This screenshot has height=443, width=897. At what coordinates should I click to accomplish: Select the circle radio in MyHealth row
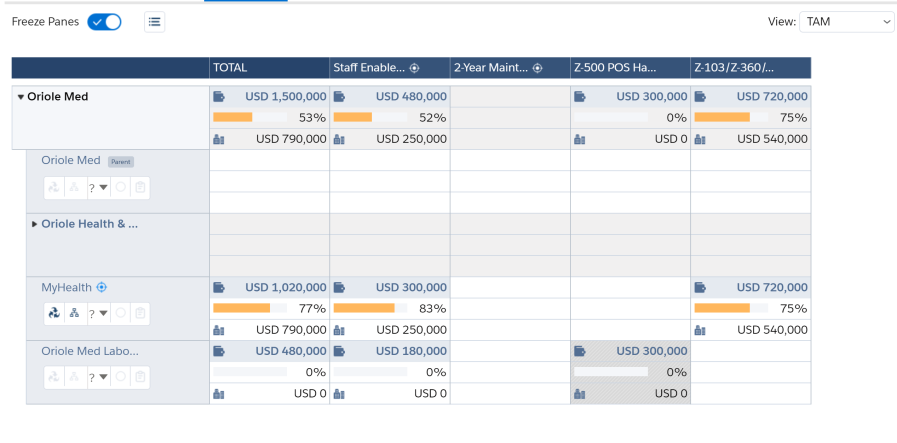coord(120,313)
